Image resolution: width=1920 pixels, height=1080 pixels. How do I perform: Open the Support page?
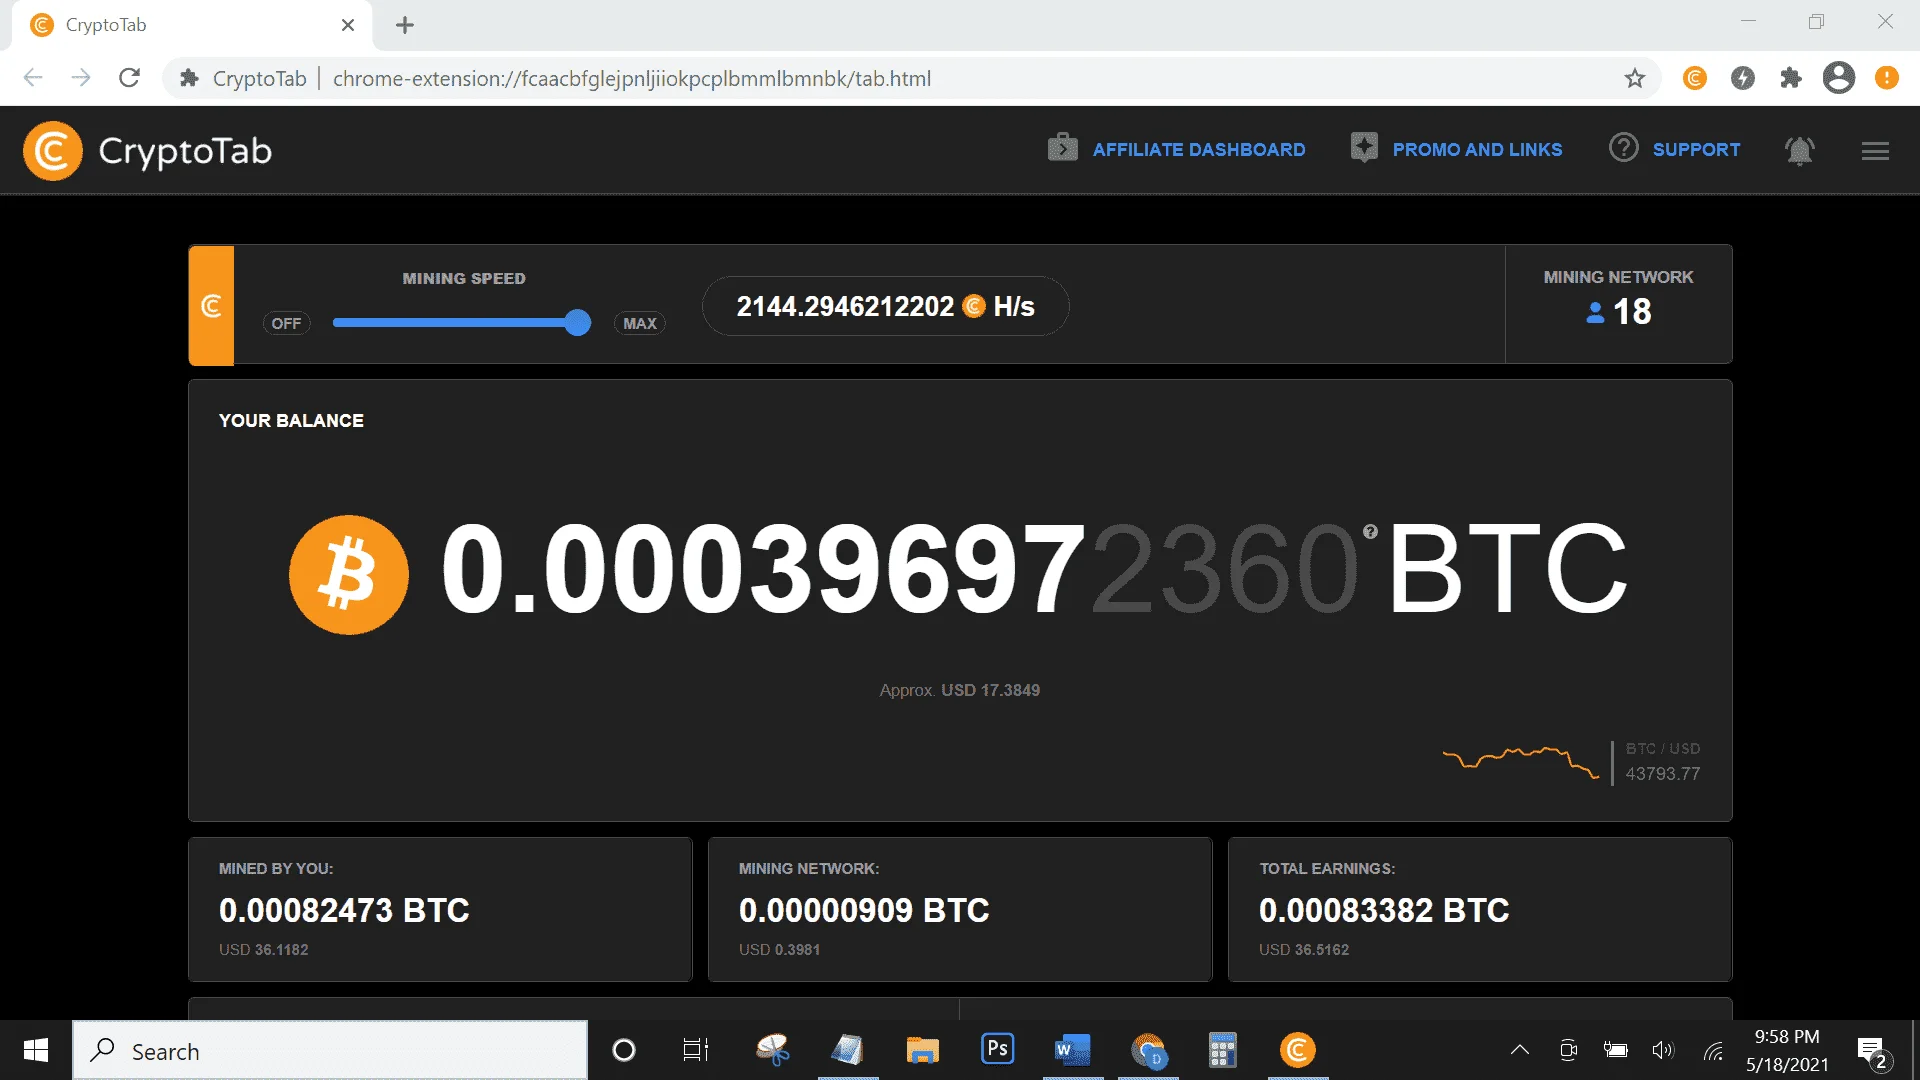1675,149
